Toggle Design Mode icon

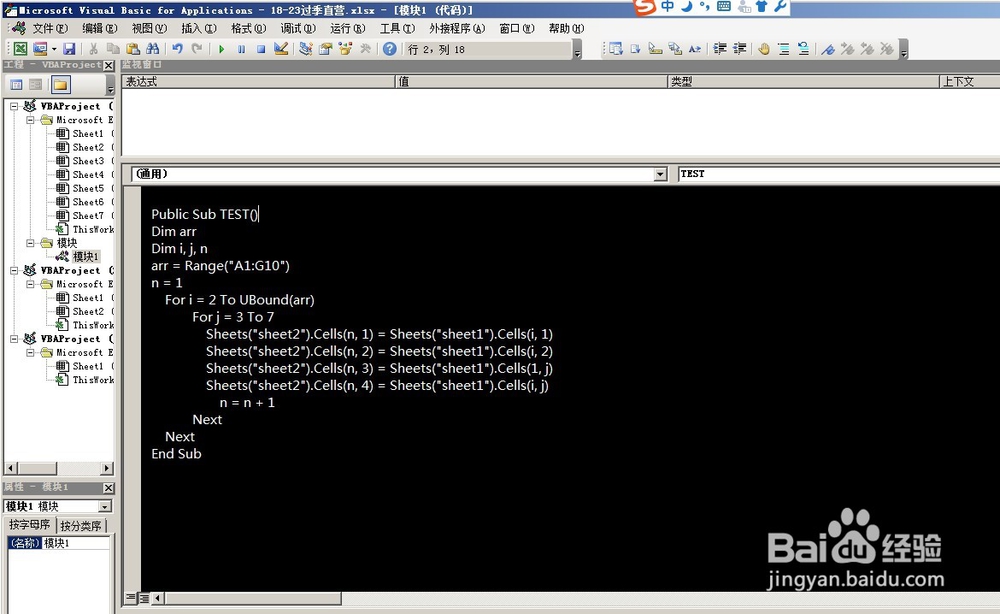coord(281,49)
